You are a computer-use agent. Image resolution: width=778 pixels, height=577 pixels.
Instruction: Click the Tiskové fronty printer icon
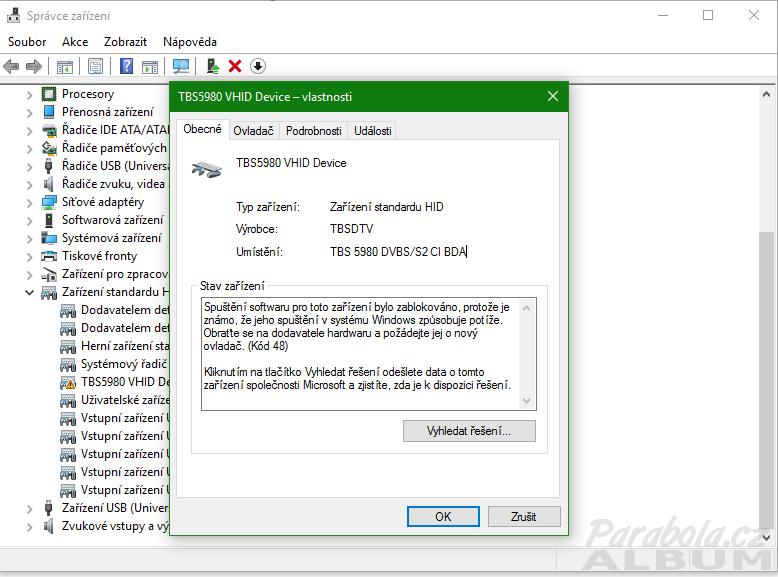[x=49, y=256]
